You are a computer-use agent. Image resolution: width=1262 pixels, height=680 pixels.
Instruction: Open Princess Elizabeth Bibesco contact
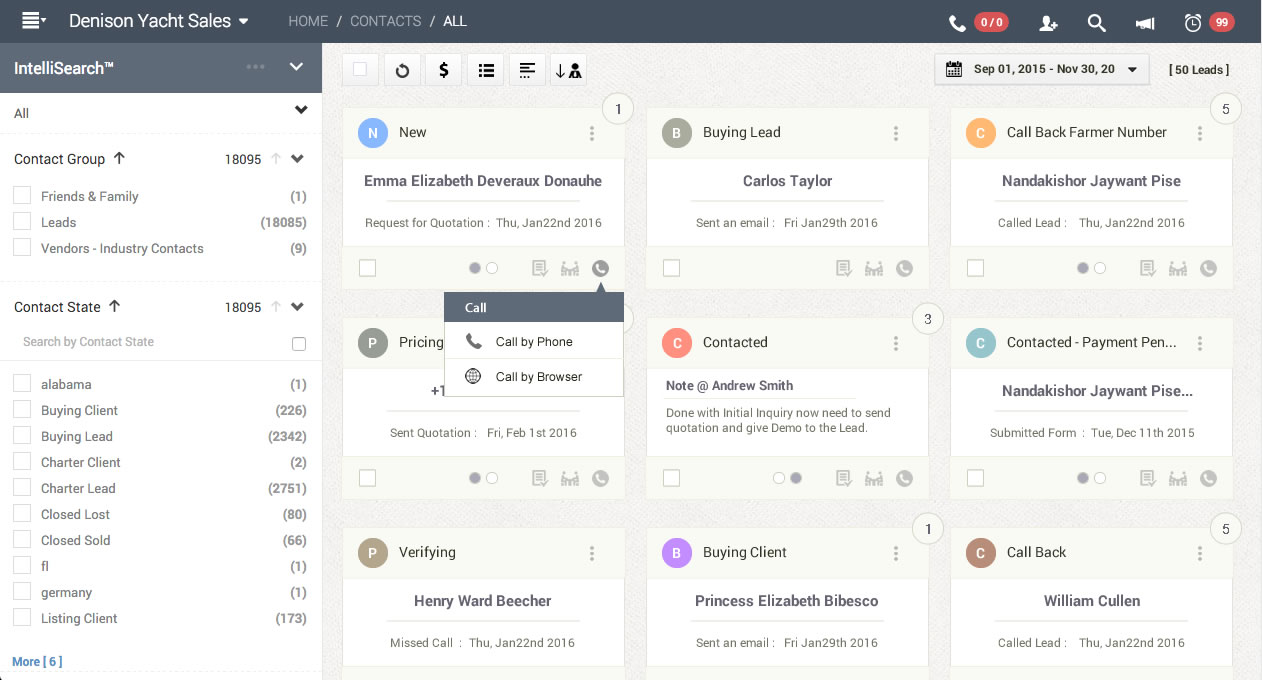click(787, 601)
